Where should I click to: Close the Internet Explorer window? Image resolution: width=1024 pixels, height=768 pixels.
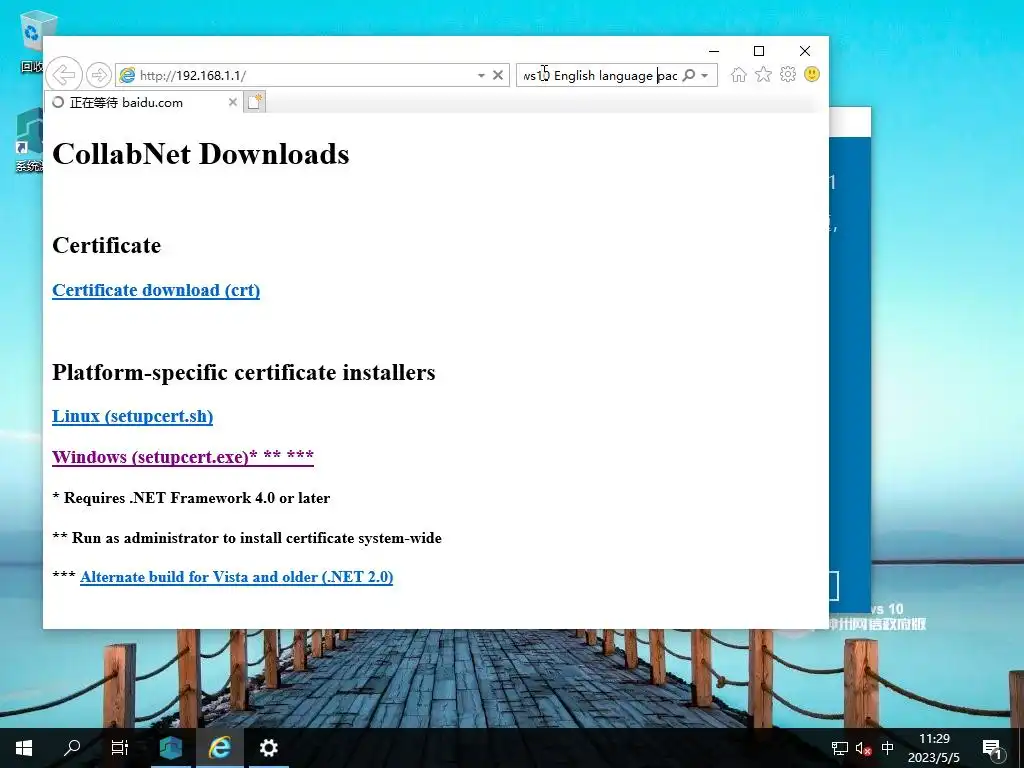[x=805, y=51]
